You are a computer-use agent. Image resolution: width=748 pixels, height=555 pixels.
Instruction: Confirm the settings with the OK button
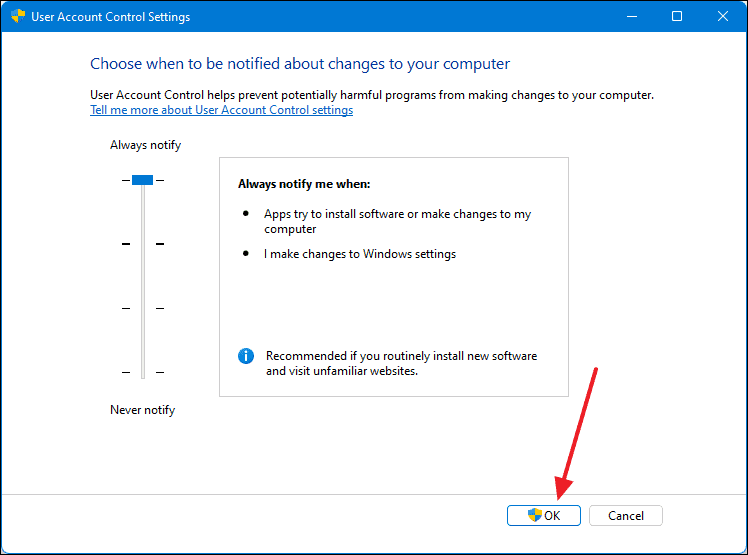(543, 515)
